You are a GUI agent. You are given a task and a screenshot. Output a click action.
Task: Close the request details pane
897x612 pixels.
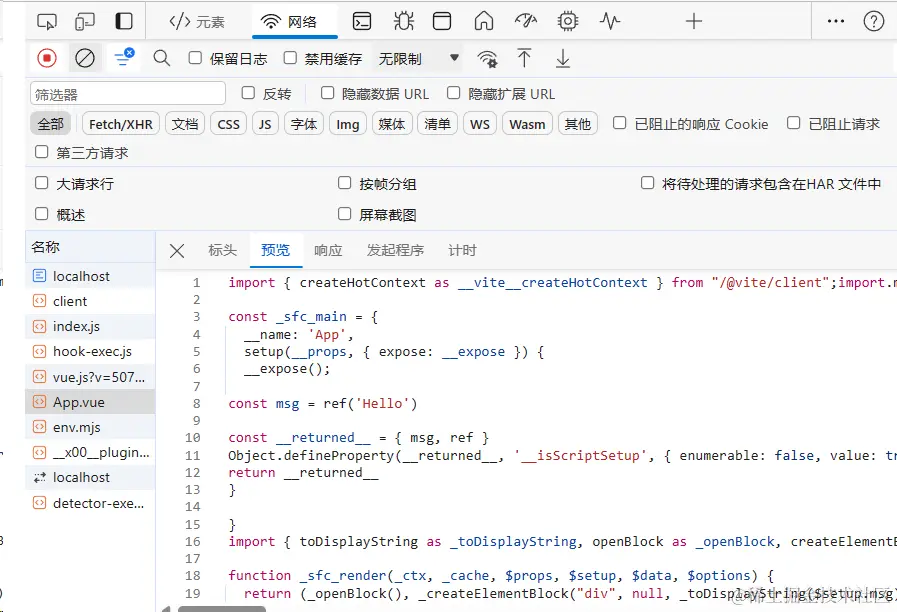point(177,251)
